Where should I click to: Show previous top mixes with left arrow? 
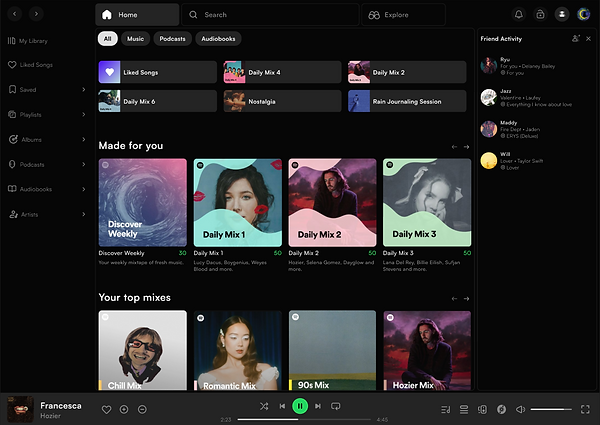454,299
